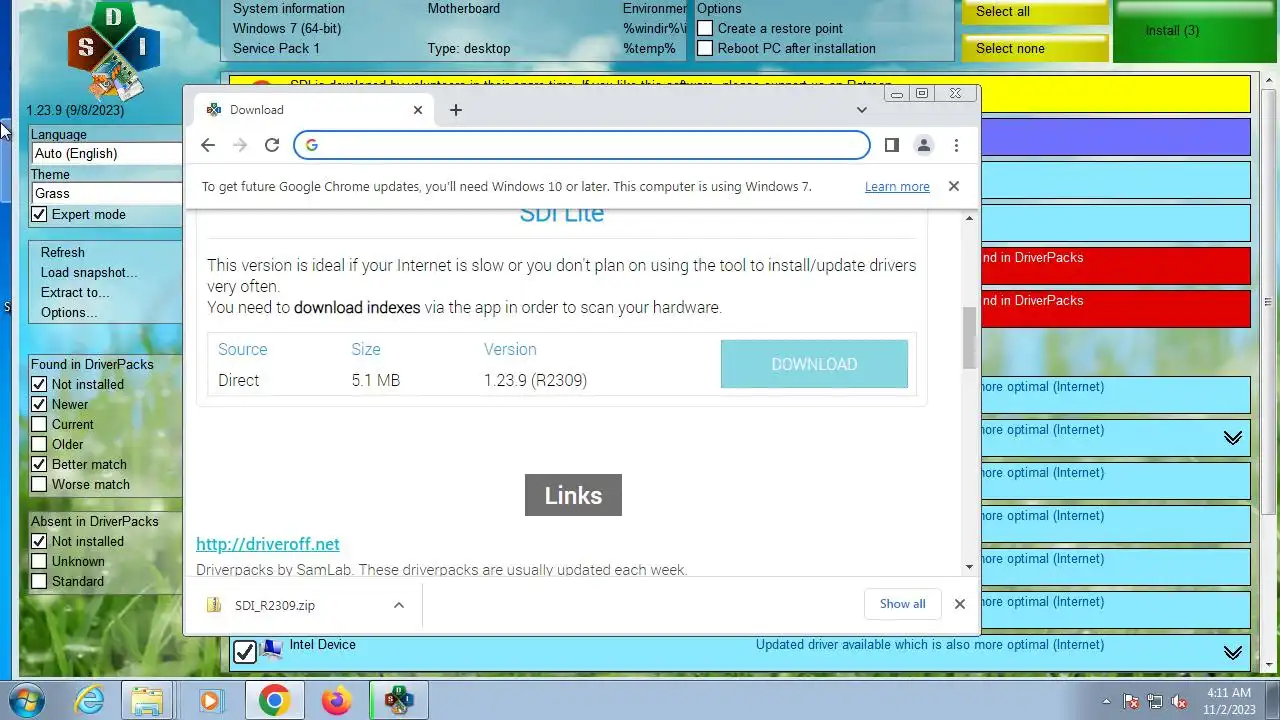Open Chrome's tab search chevron
This screenshot has width=1280, height=720.
point(862,110)
